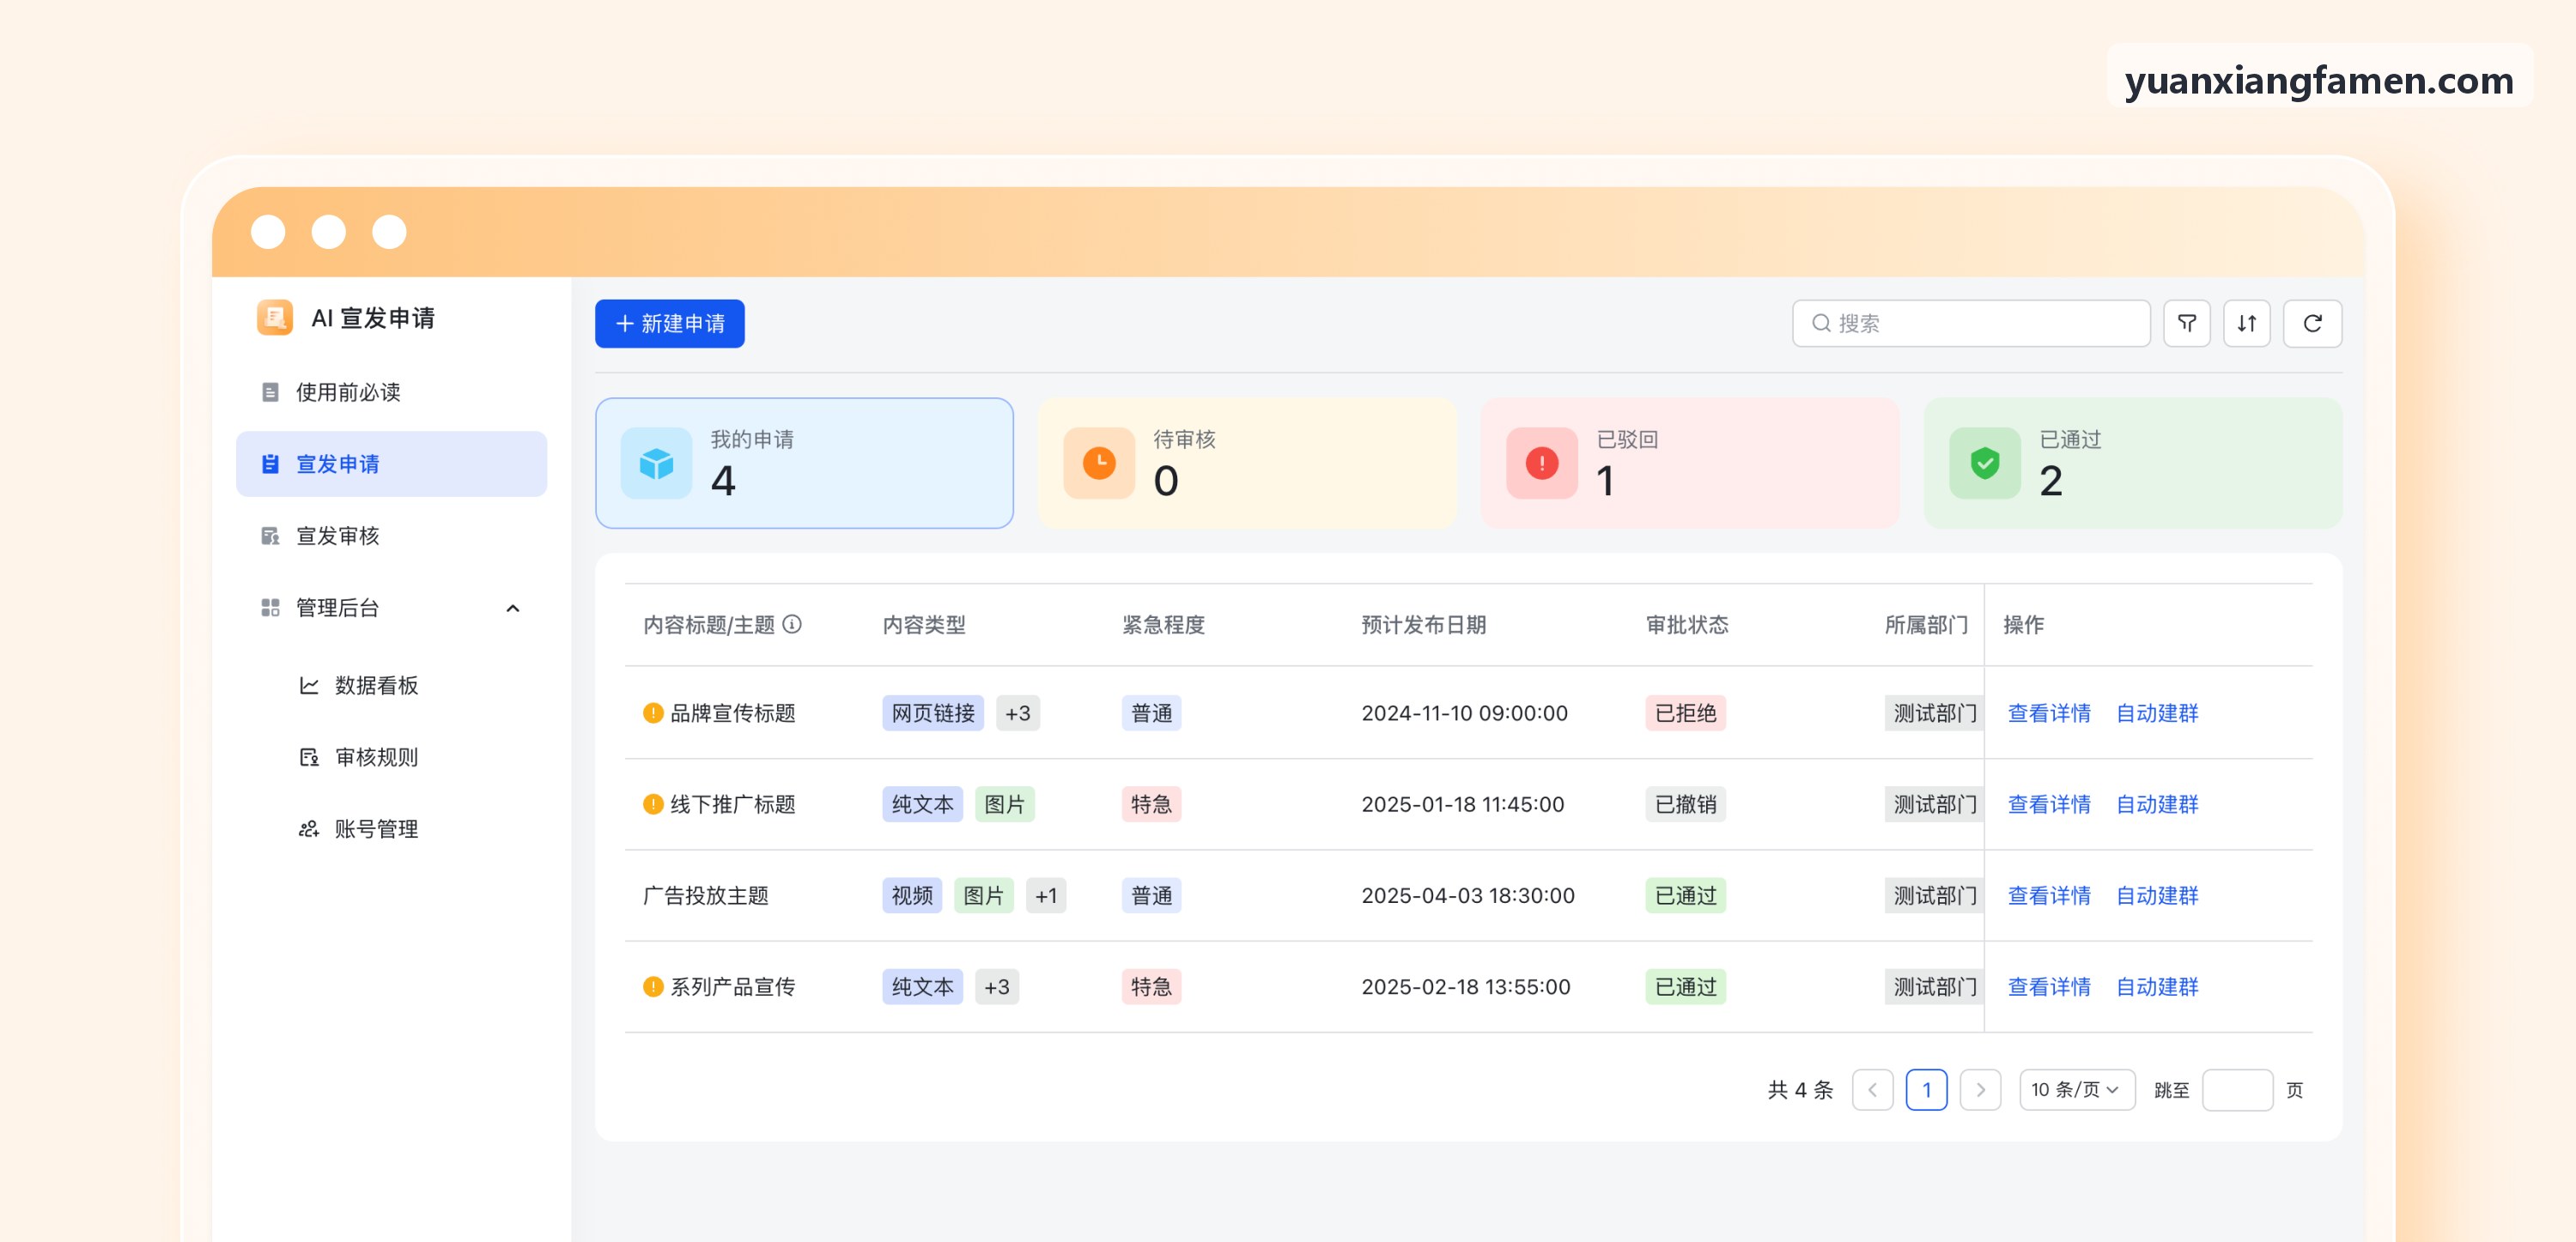Click 自动建群 for 系列产品宣传
Image resolution: width=2576 pixels, height=1242 pixels.
tap(2157, 987)
